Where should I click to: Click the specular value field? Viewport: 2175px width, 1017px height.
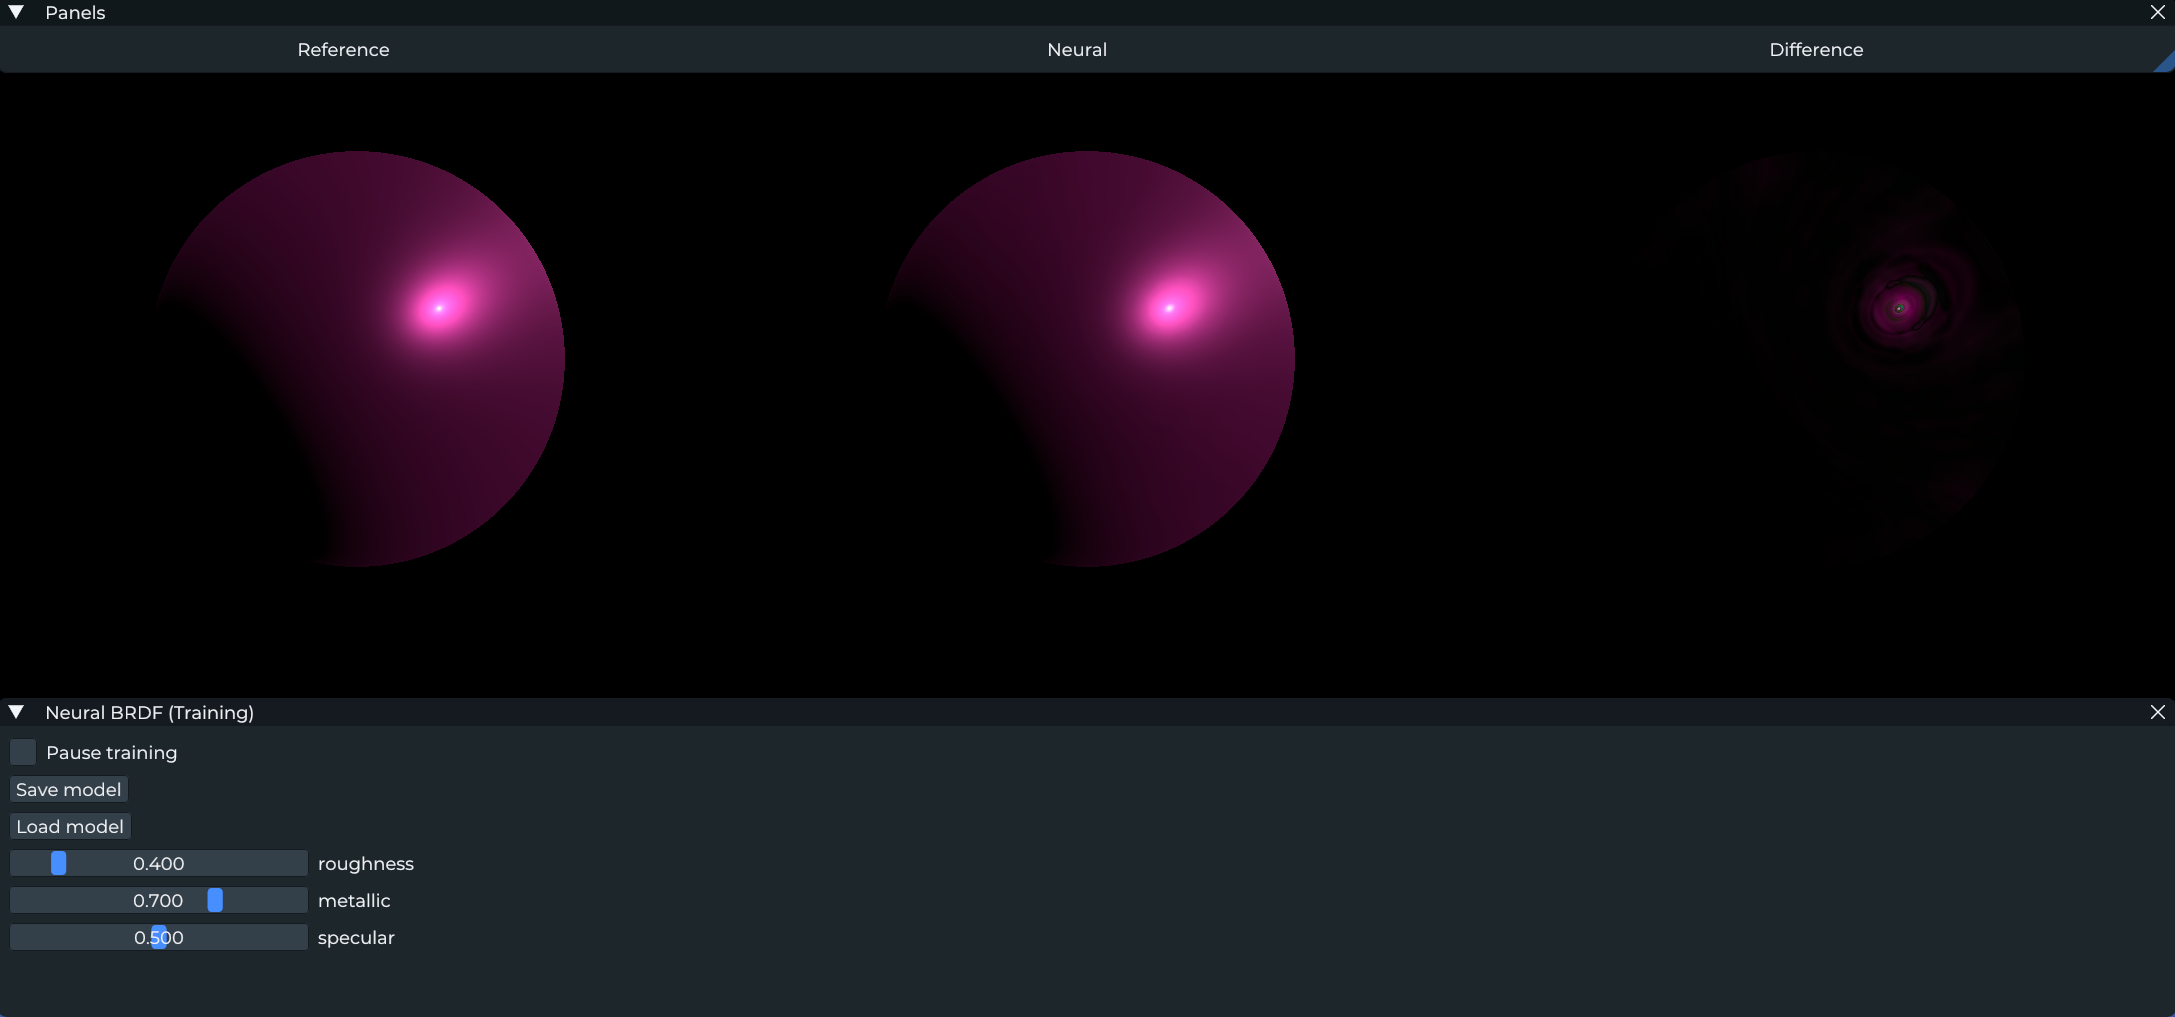click(158, 937)
